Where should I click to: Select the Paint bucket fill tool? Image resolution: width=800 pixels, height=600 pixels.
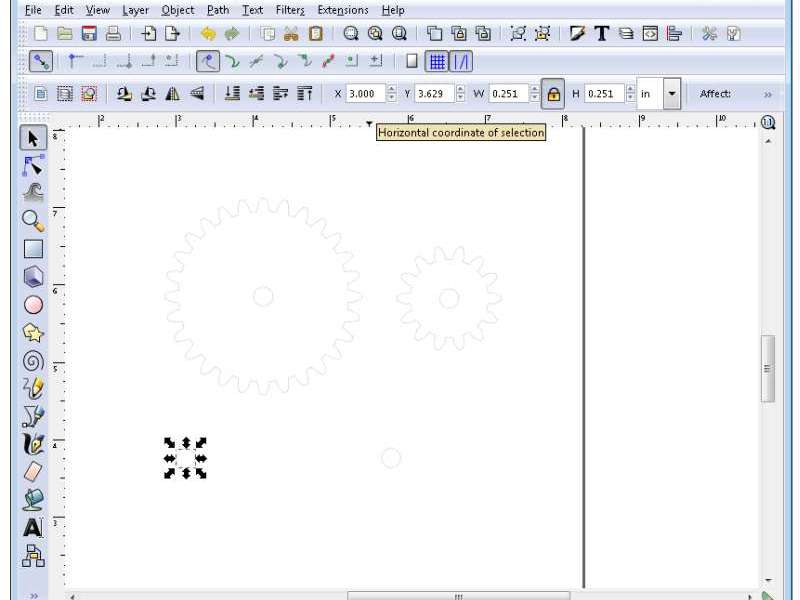click(x=33, y=499)
